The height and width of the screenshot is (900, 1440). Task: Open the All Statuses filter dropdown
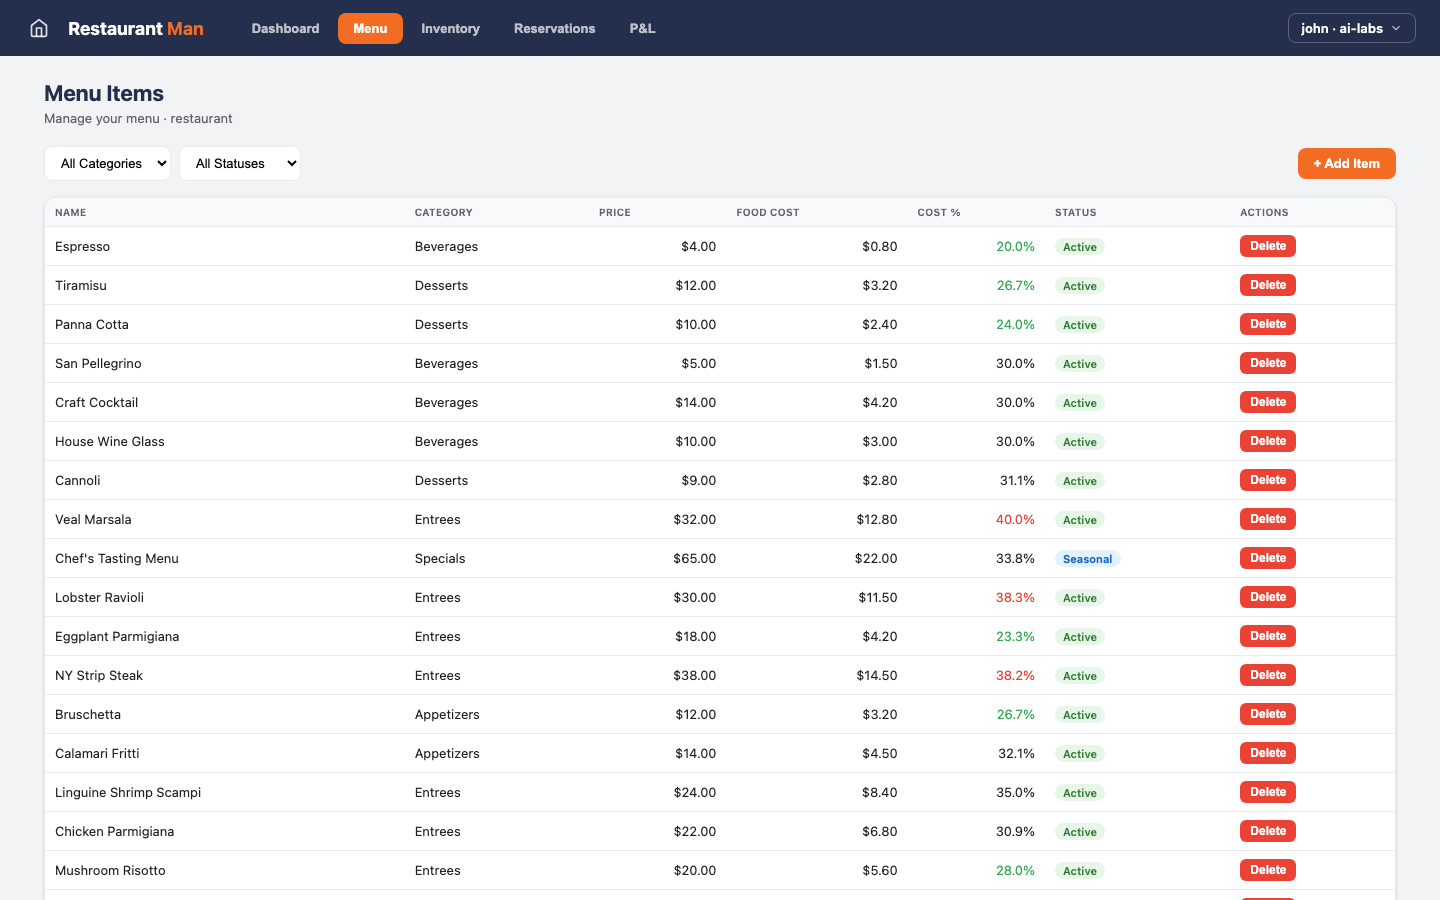pyautogui.click(x=240, y=163)
